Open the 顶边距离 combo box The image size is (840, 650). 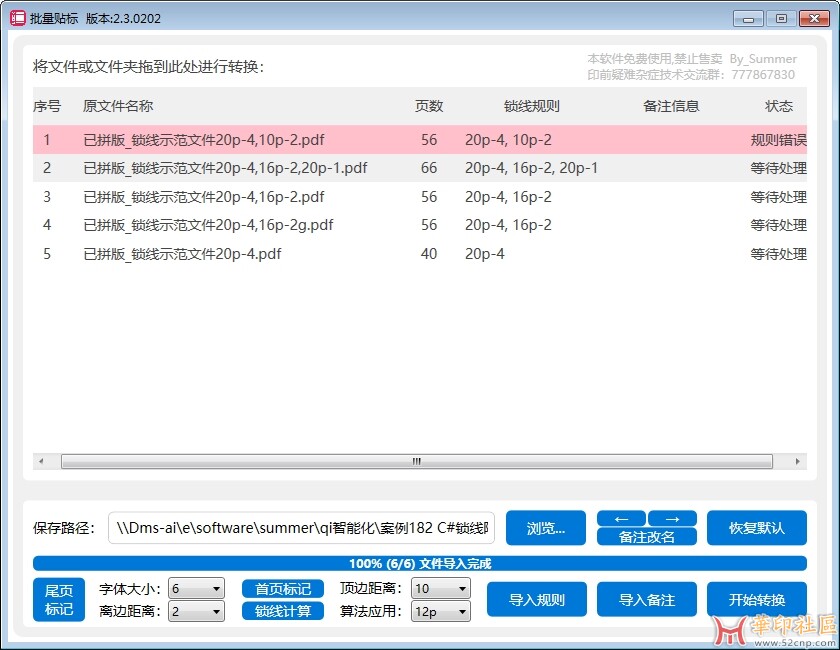pyautogui.click(x=440, y=589)
